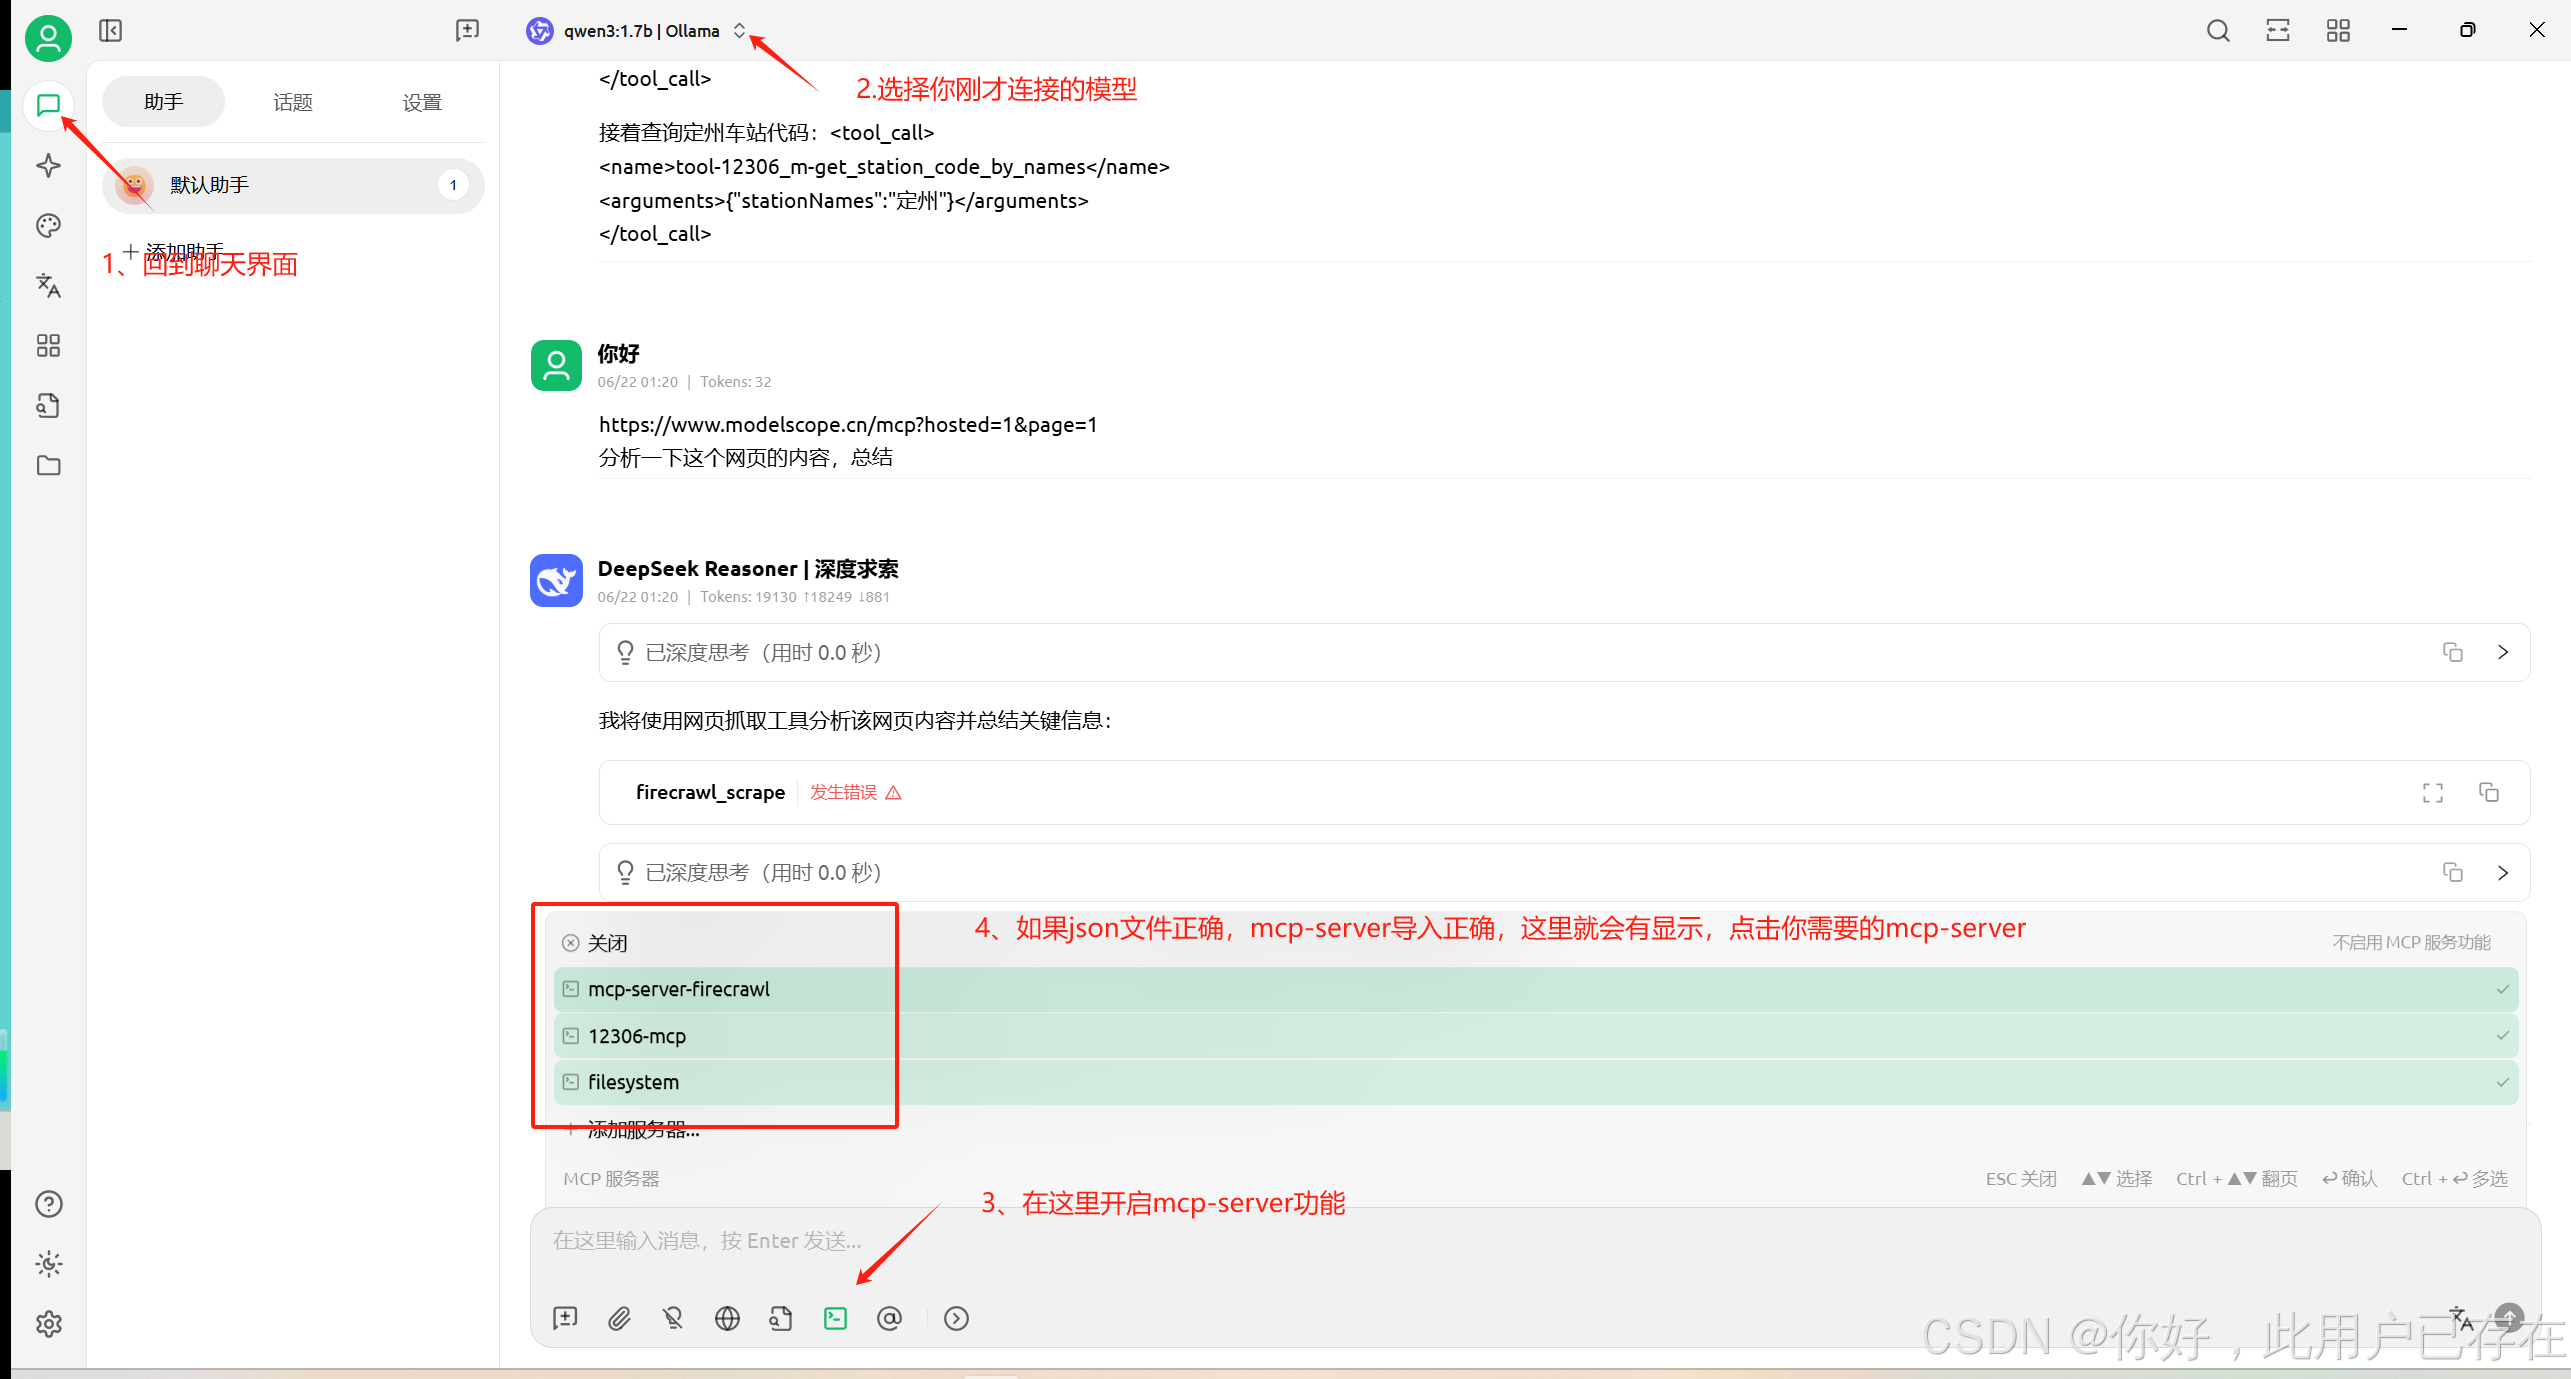Expand the firecrawl_scrape tool result fullscreen
The image size is (2571, 1379).
[x=2433, y=793]
